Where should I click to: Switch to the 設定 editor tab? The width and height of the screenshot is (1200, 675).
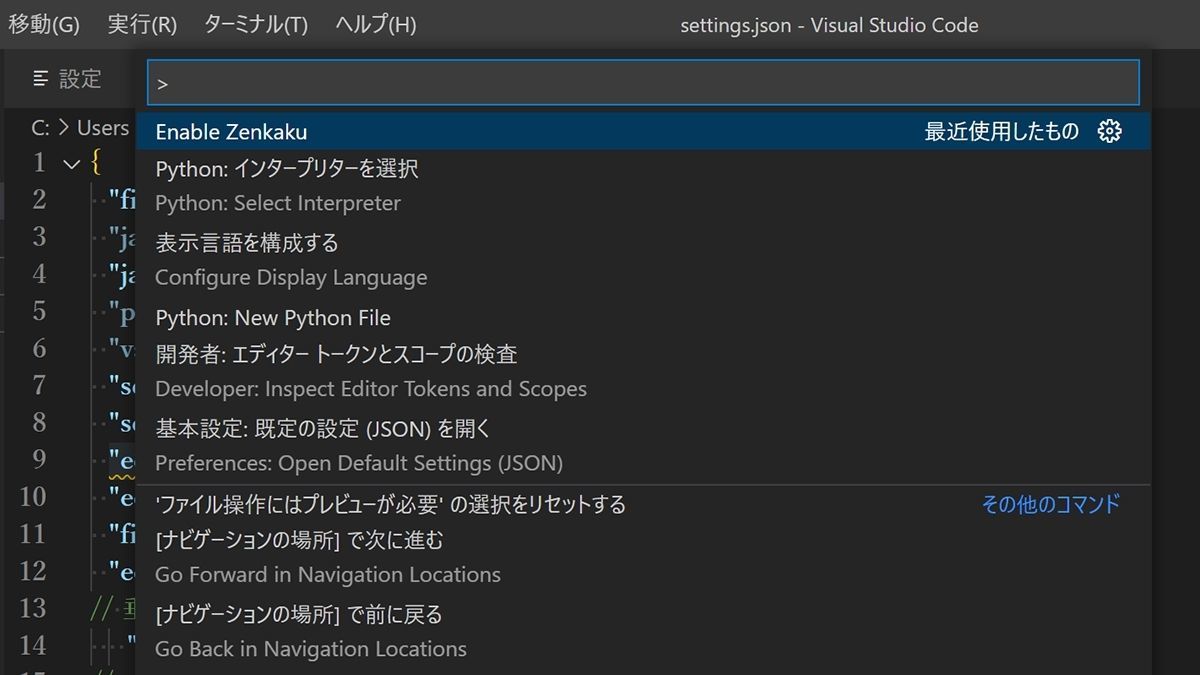tap(67, 79)
